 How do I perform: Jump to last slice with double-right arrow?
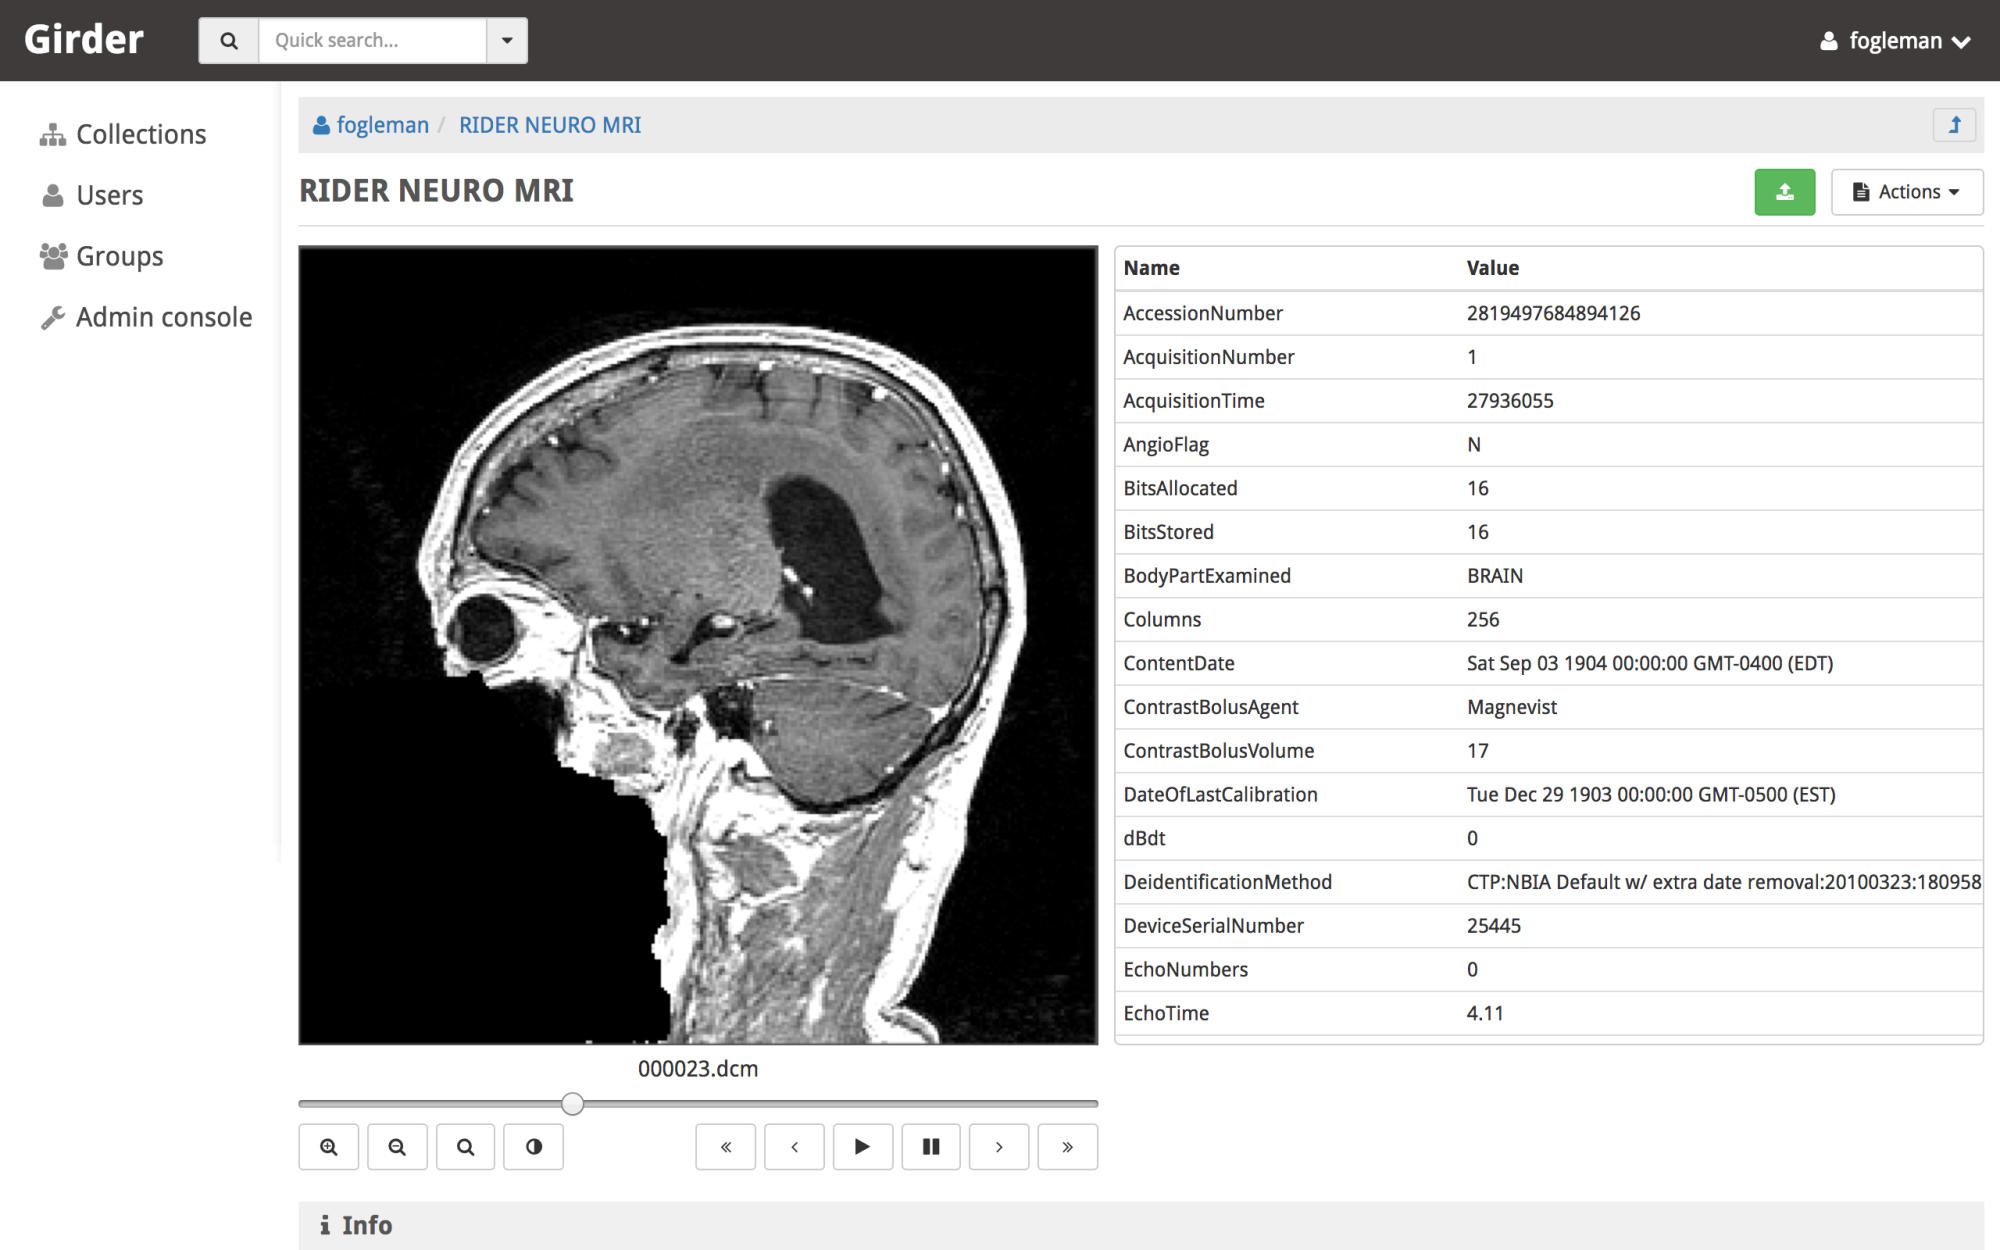point(1067,1146)
